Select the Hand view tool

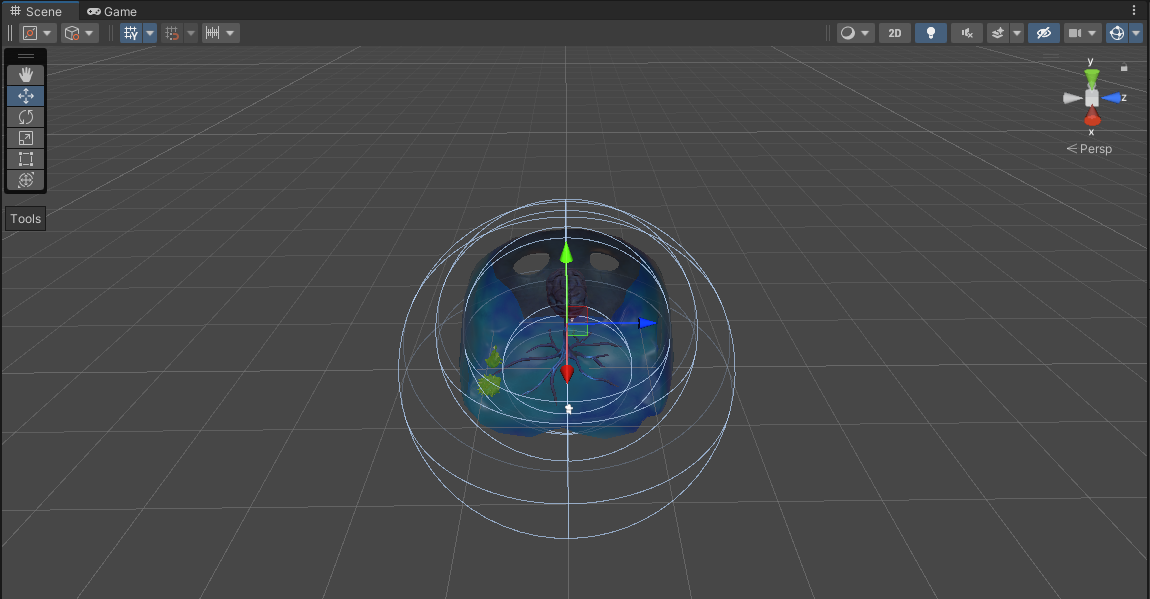click(26, 75)
